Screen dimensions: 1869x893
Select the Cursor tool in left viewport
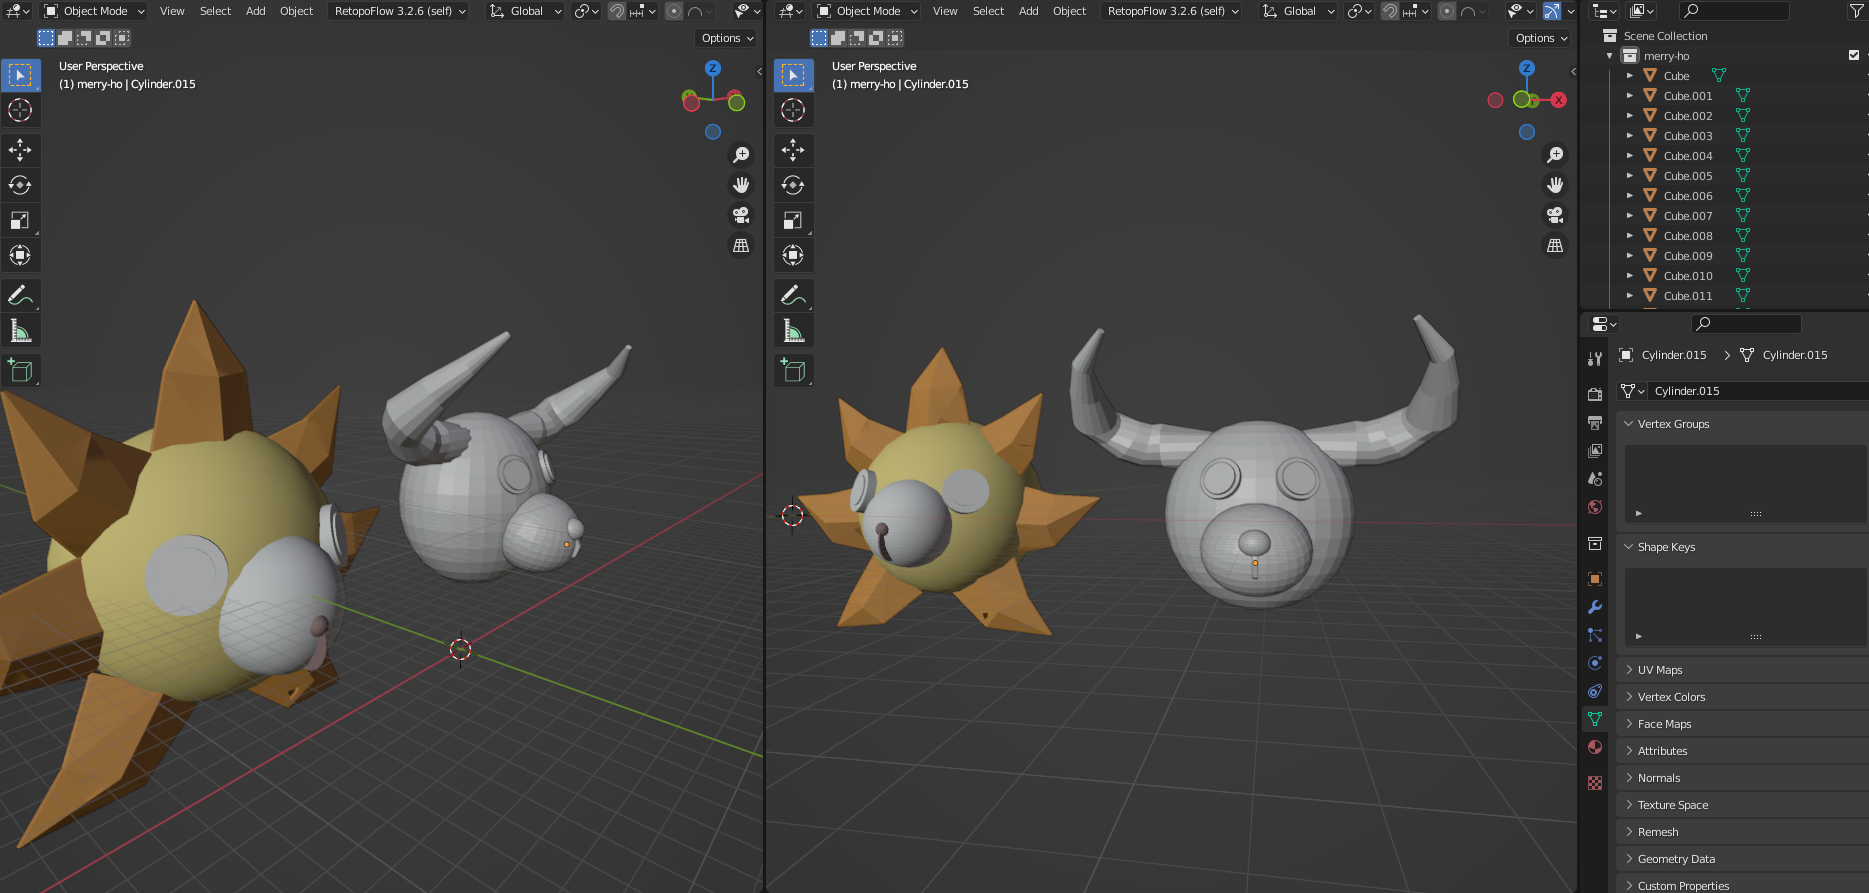(x=20, y=110)
